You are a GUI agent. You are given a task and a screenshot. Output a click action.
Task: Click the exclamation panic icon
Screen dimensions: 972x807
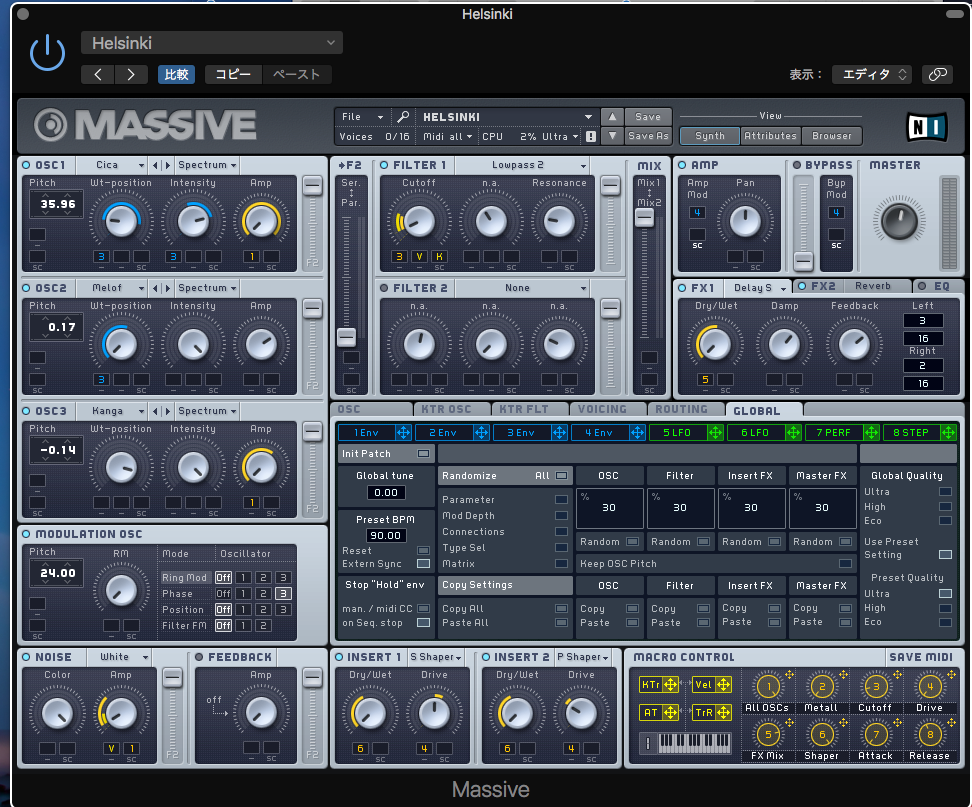[591, 136]
